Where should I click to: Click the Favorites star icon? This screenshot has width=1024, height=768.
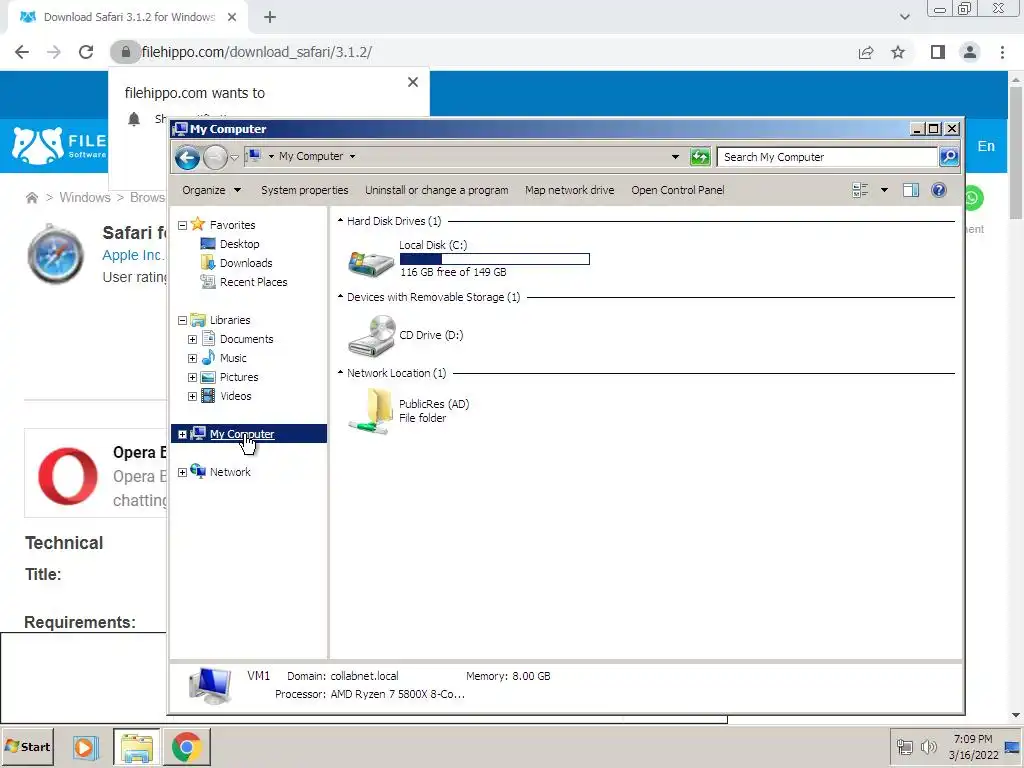(x=197, y=225)
